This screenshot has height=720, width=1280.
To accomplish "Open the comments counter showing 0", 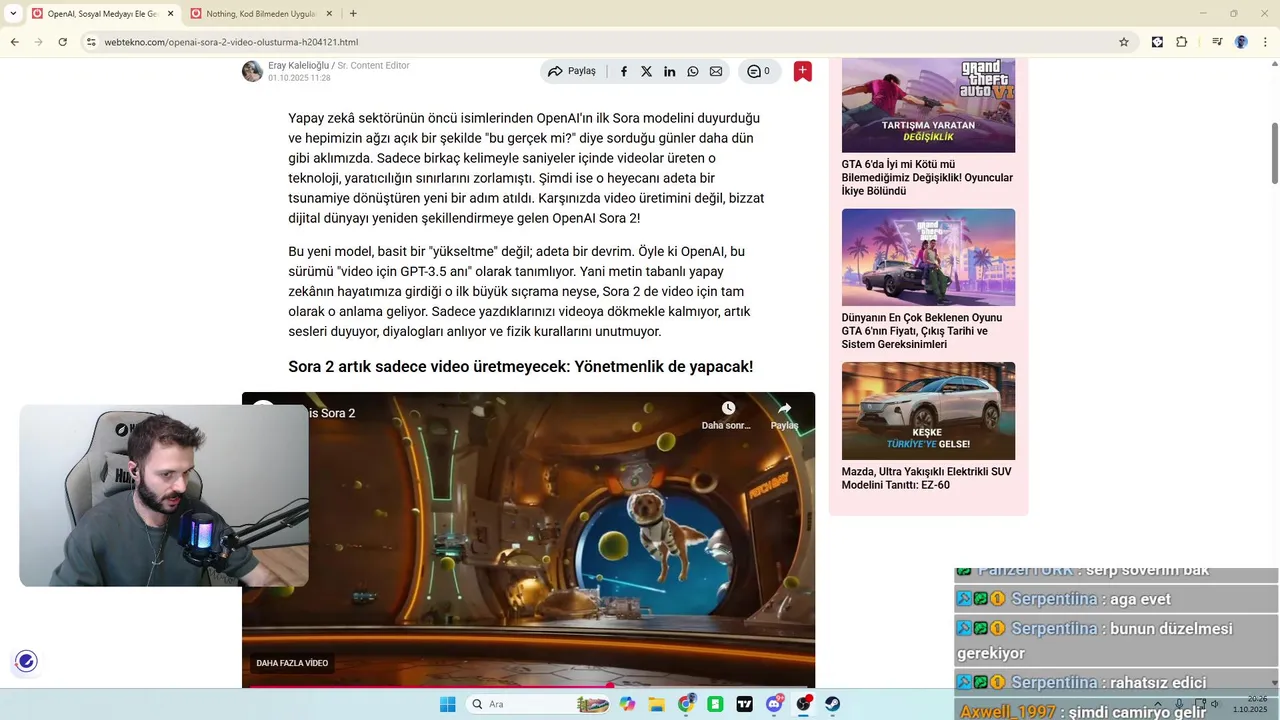I will [x=760, y=71].
